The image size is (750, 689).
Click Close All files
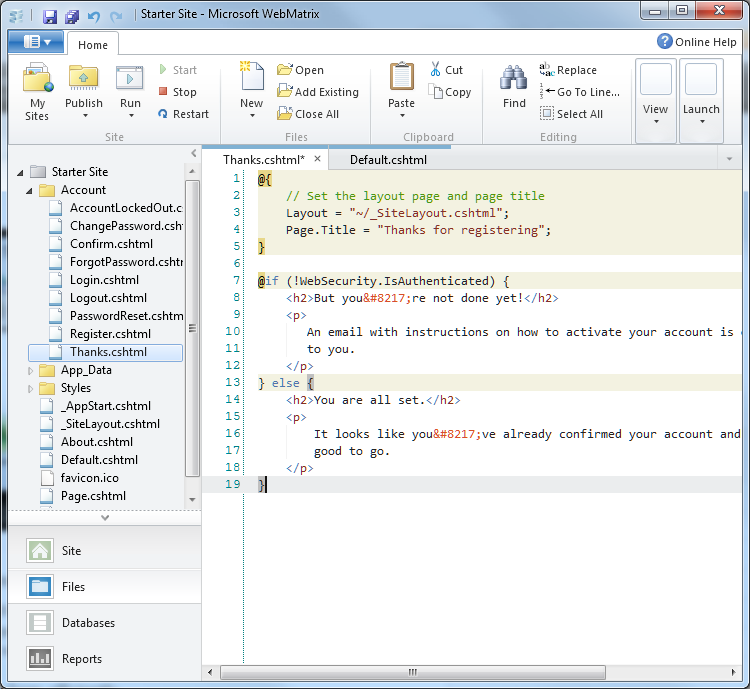(x=308, y=114)
